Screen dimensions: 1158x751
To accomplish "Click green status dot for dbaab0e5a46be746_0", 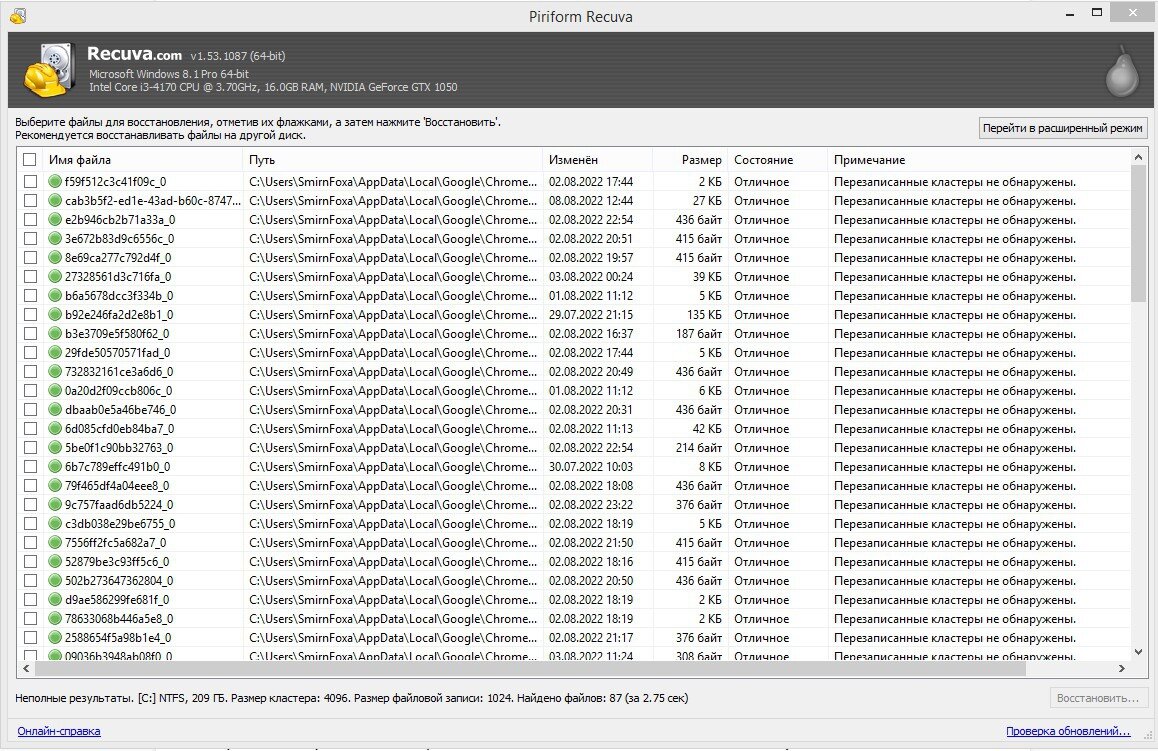I will pyautogui.click(x=55, y=409).
